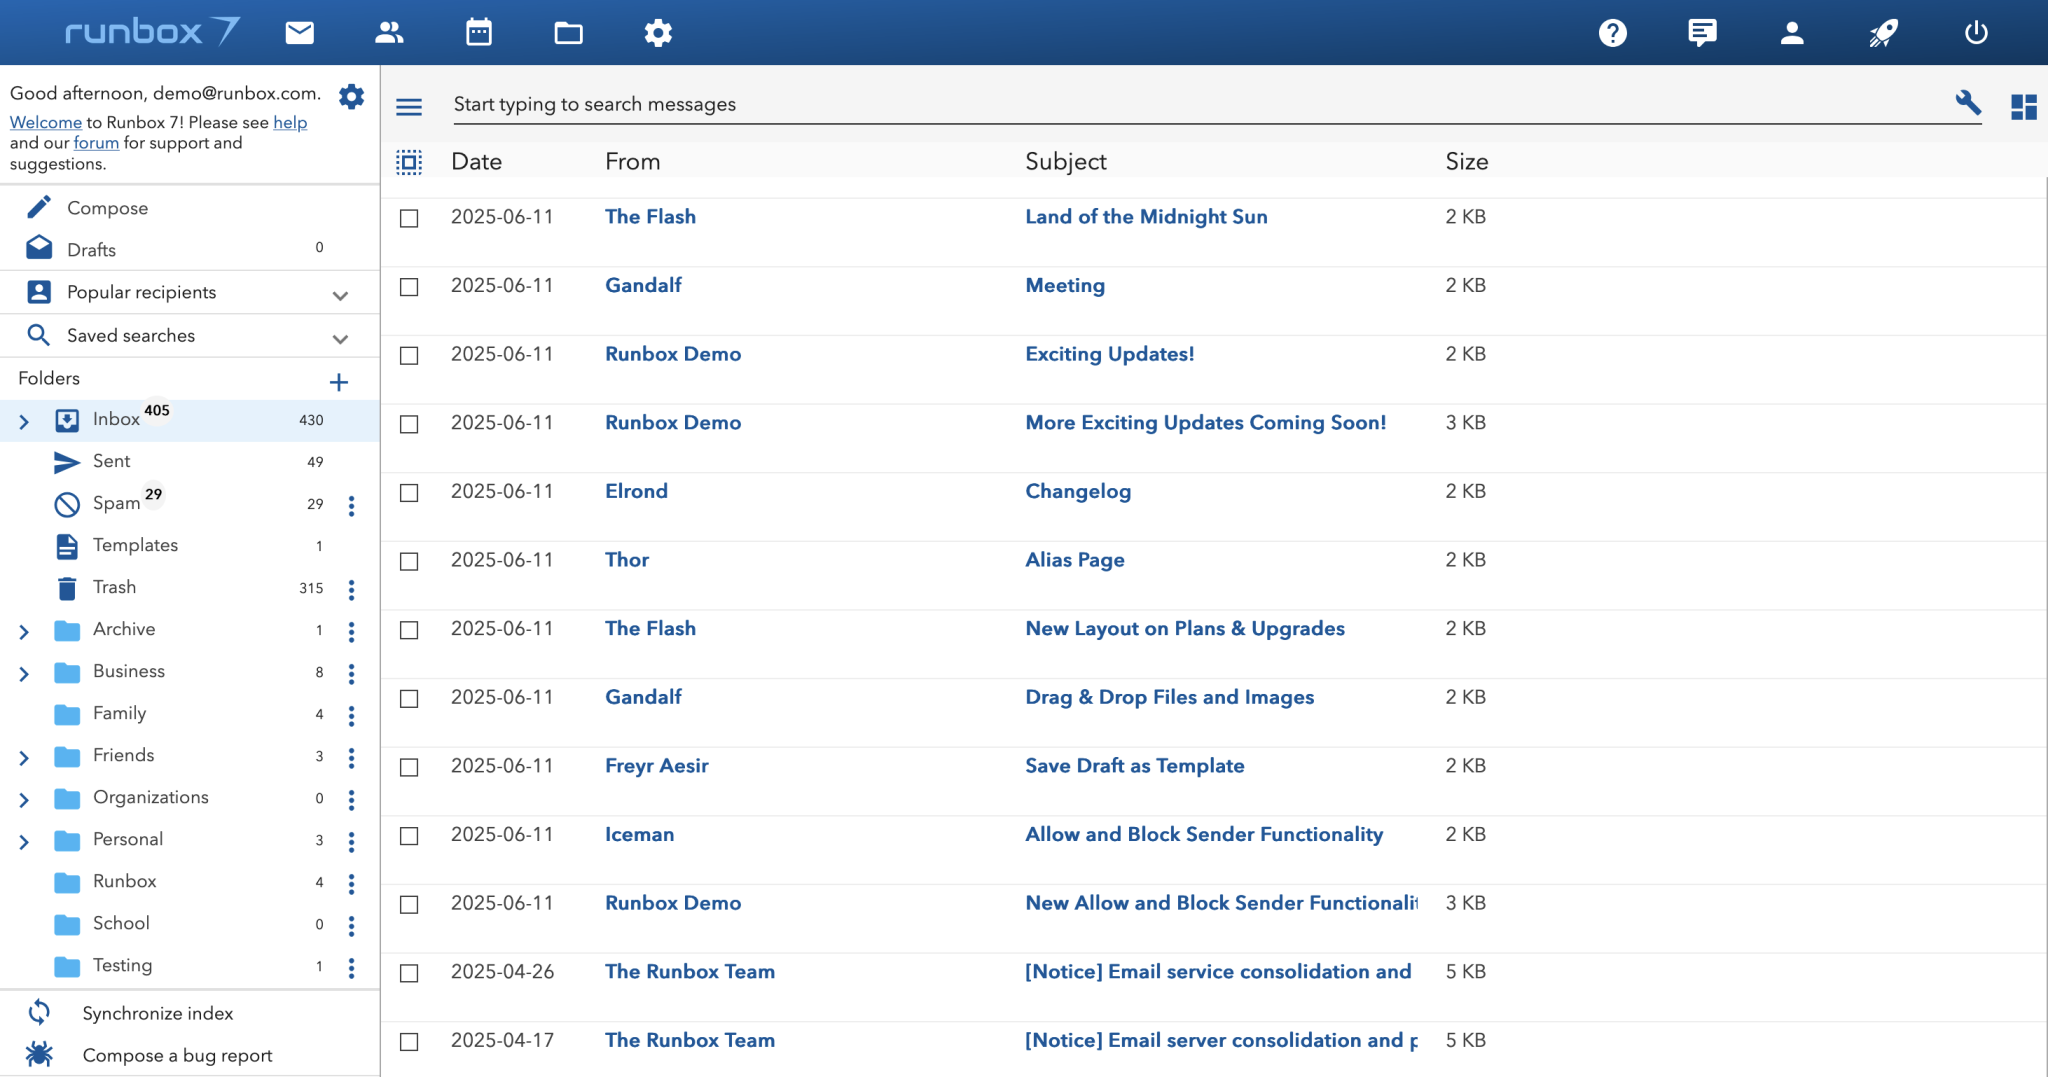Expand the Business folder tree
The image size is (2048, 1077).
[x=24, y=674]
